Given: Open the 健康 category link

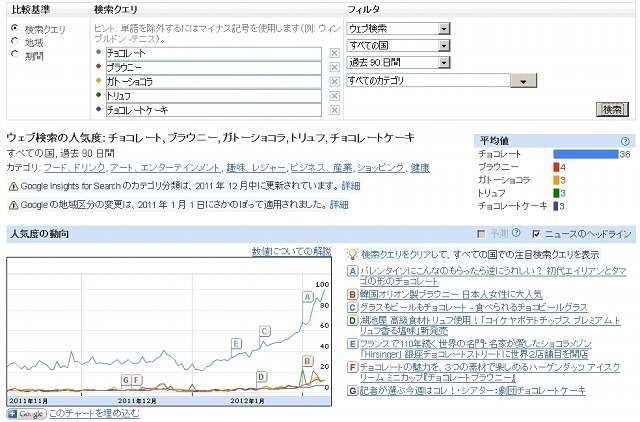Looking at the screenshot, I should [x=420, y=168].
